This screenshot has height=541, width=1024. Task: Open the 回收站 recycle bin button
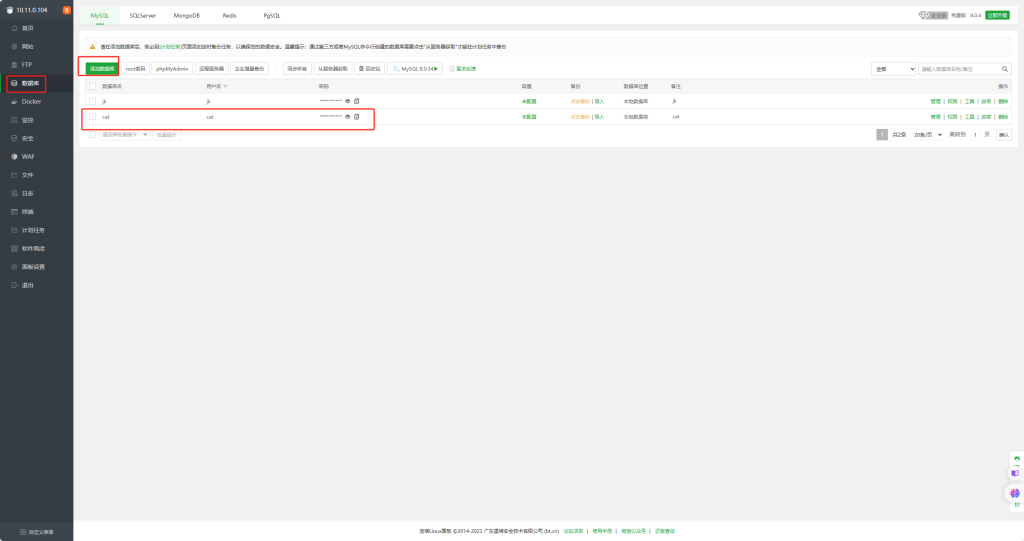[x=370, y=69]
